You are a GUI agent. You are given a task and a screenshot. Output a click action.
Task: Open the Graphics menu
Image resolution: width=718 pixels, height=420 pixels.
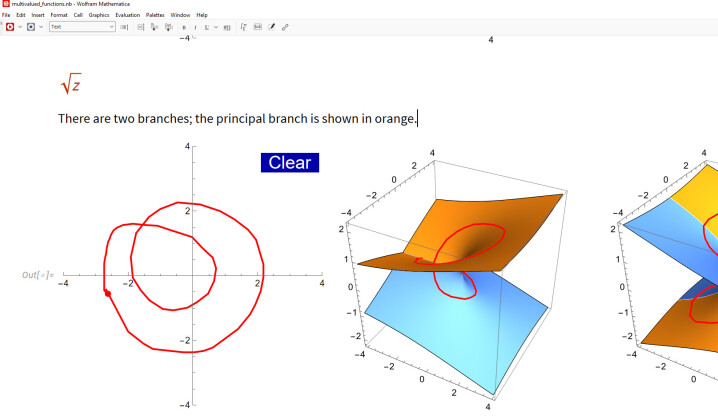99,15
